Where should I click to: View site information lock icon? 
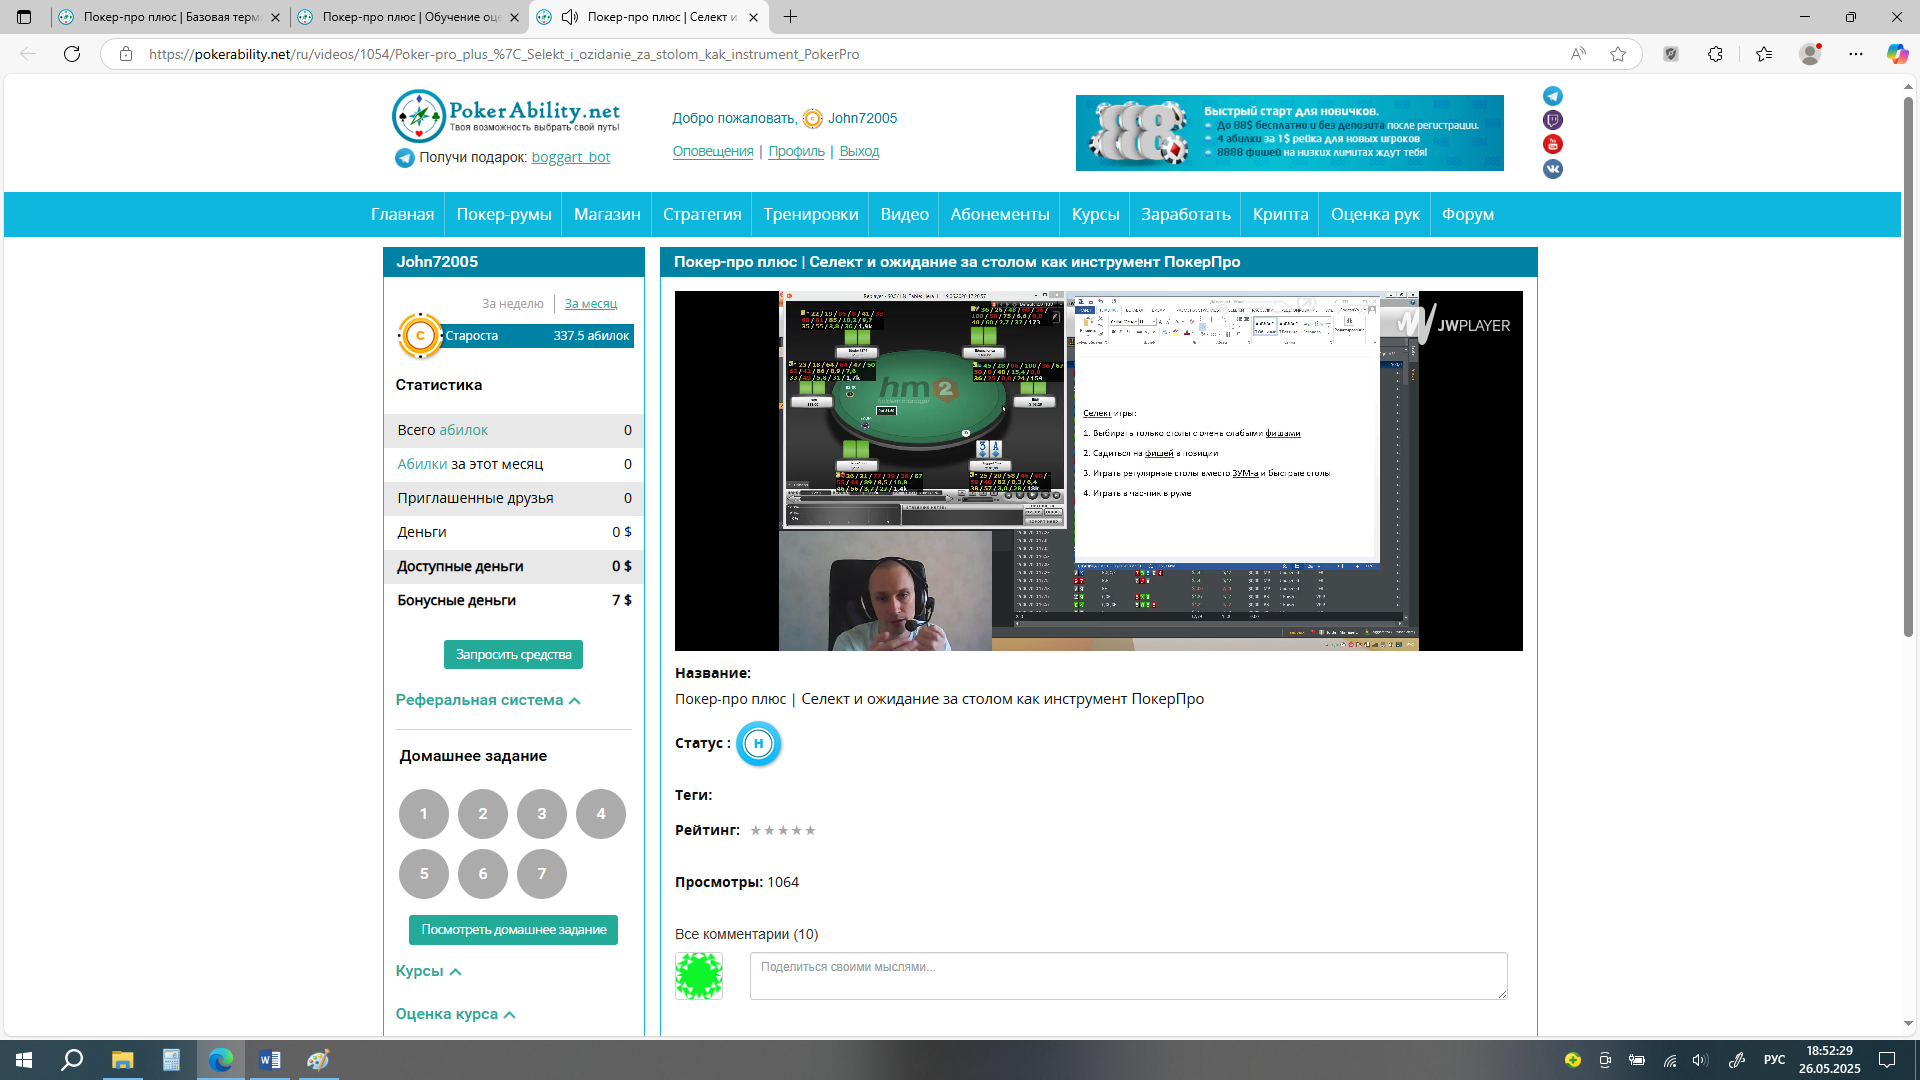click(125, 54)
